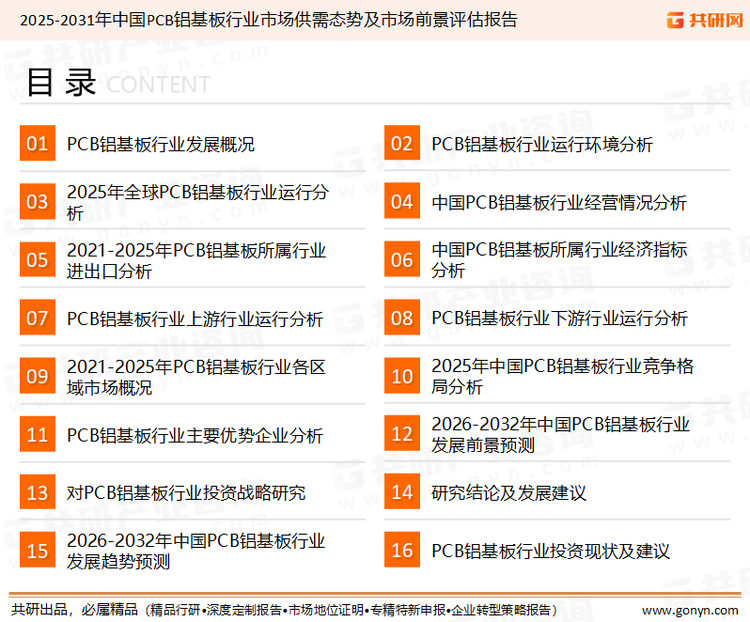This screenshot has height=622, width=750.
Task: Select 2025年全球PCB铝基板行业运行分析 entry
Action: tap(198, 202)
